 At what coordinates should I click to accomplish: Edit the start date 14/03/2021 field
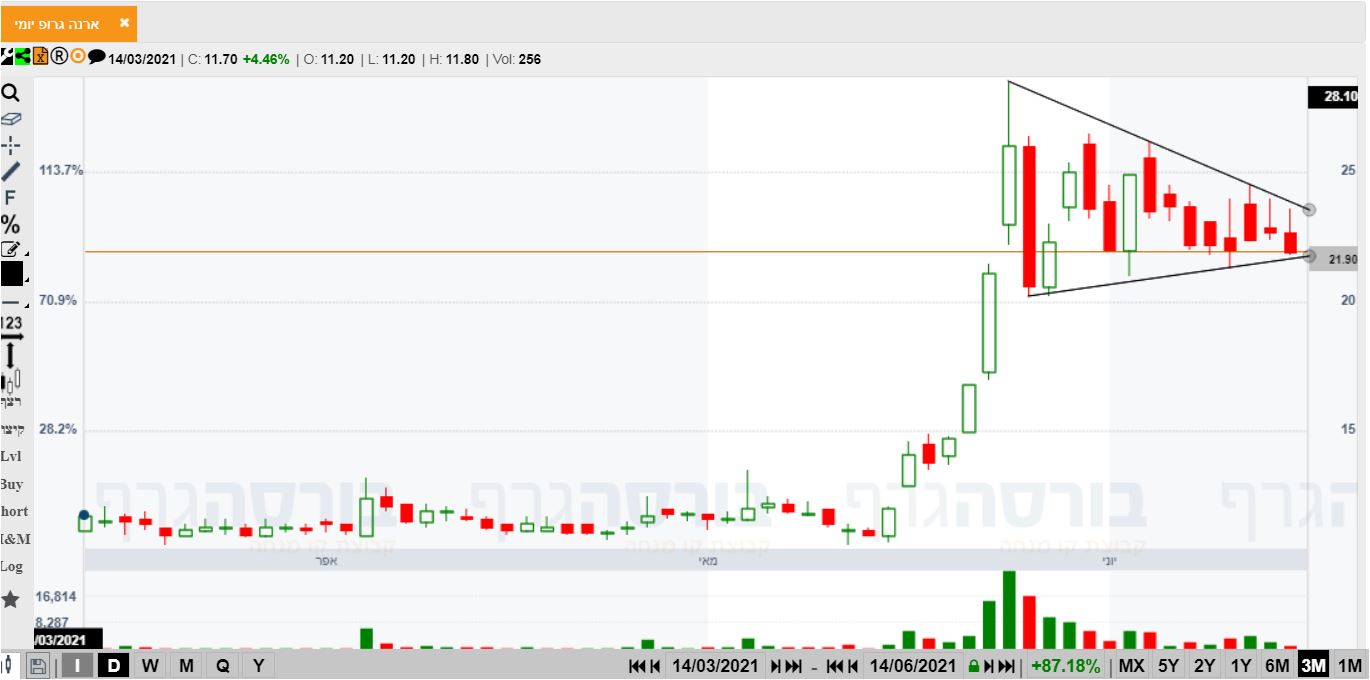[715, 666]
